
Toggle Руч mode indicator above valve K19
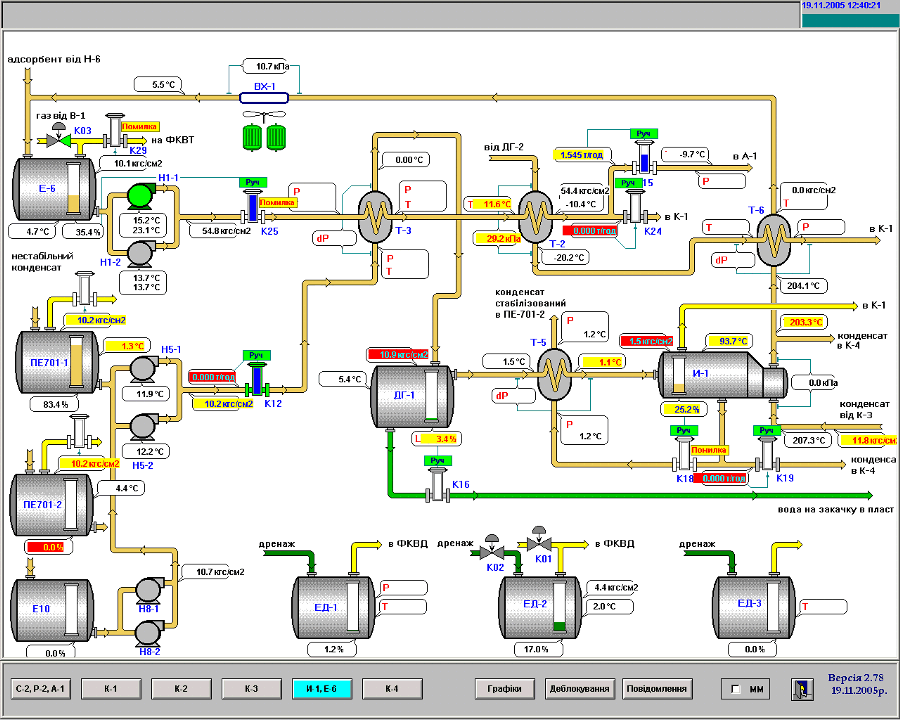[767, 431]
